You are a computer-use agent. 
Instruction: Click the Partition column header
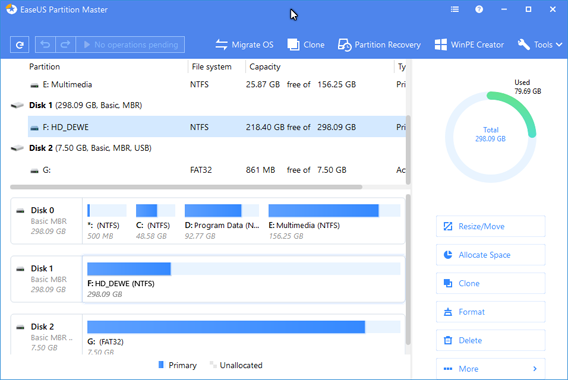(x=45, y=67)
